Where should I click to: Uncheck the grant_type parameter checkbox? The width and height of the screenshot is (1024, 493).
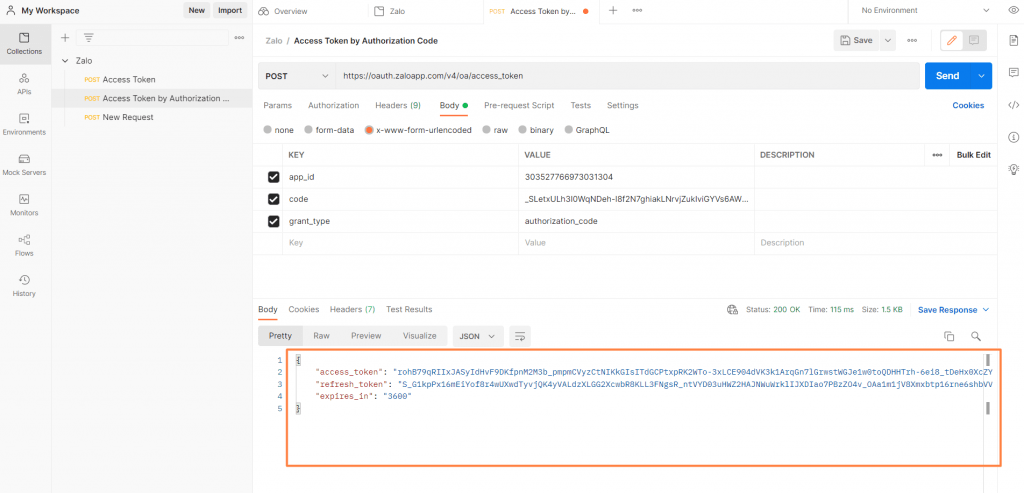click(x=274, y=221)
